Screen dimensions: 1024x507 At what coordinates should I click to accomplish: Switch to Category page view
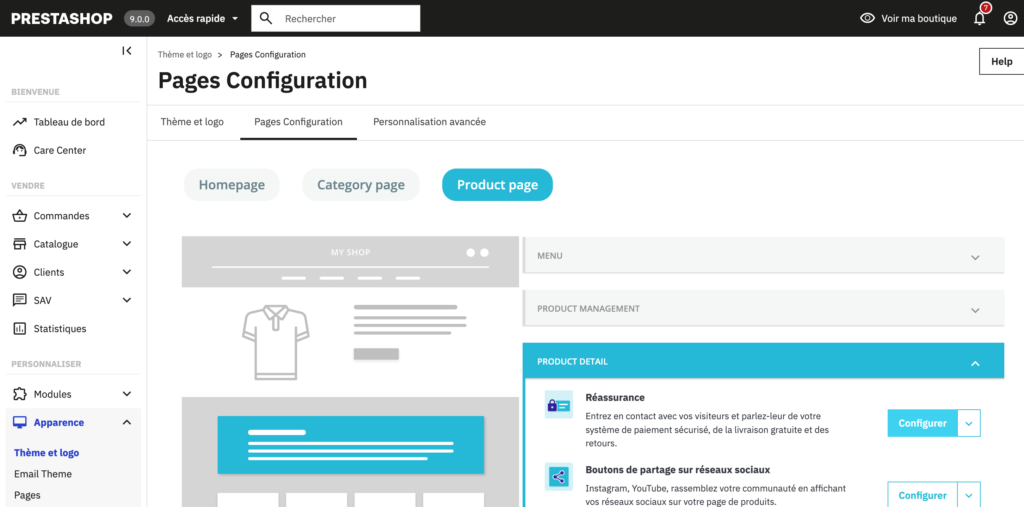coord(361,185)
